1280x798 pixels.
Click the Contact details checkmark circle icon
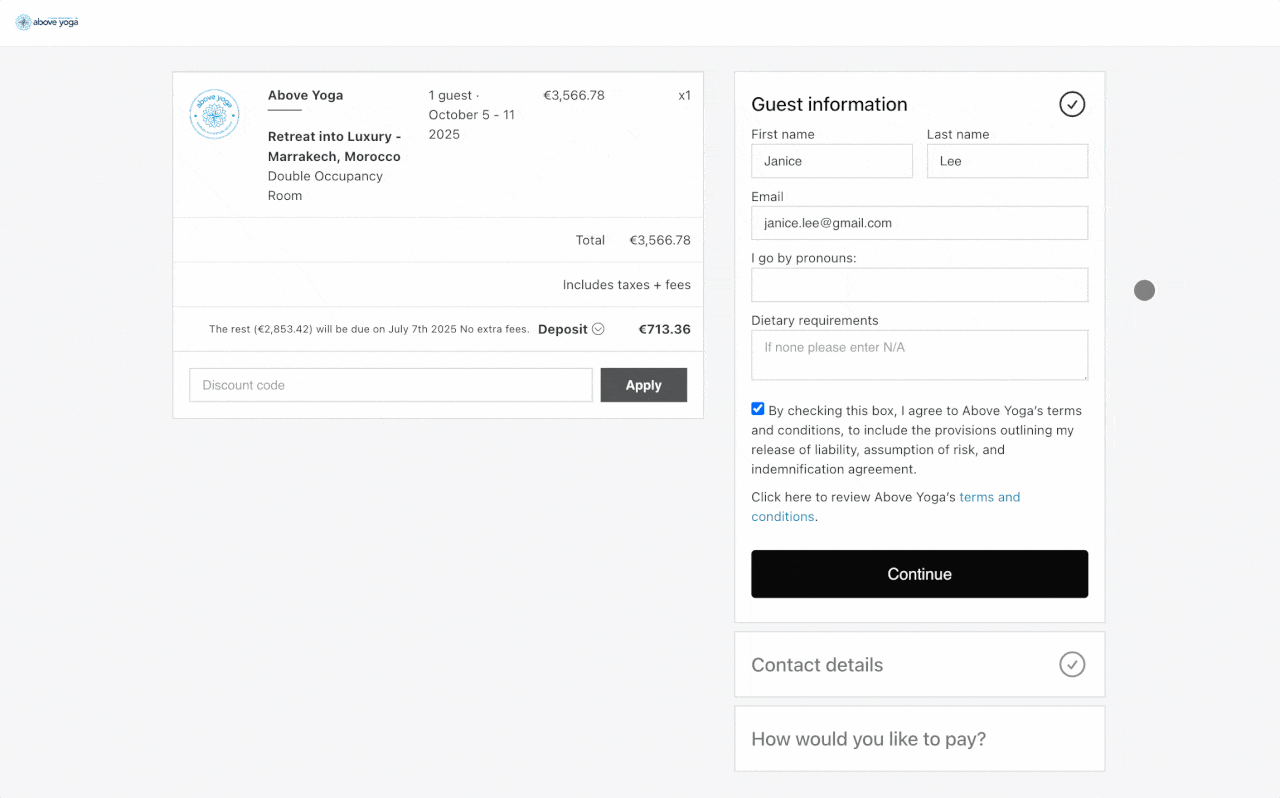1072,664
